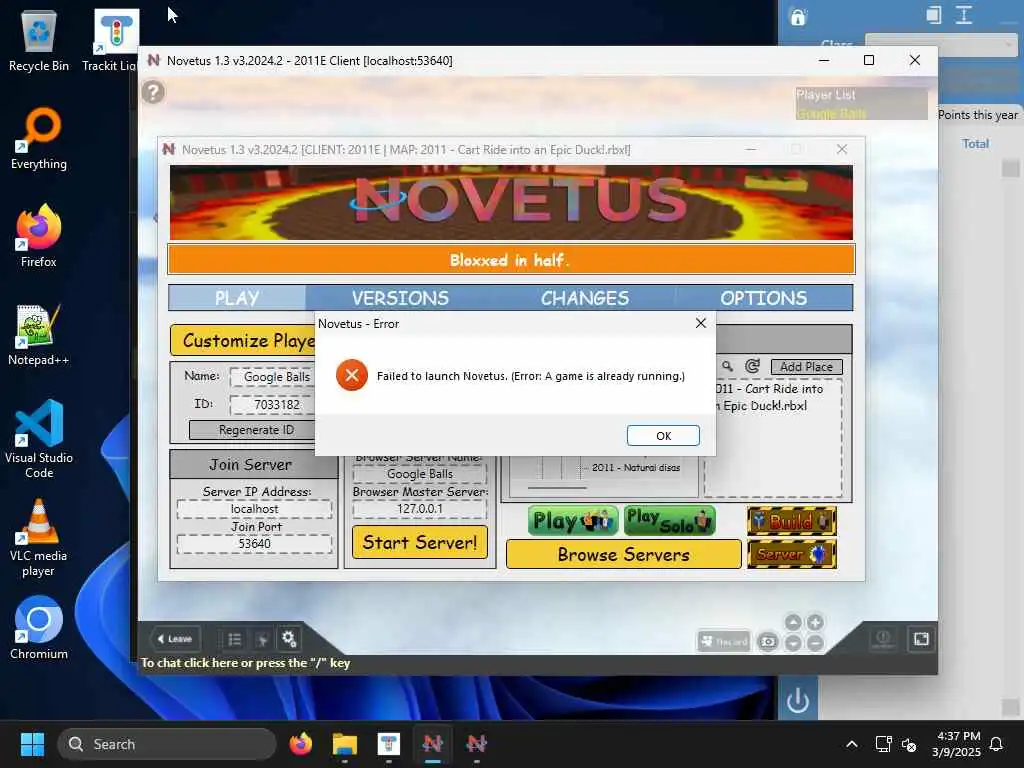Open the OPTIONS tab
Screen dimensions: 1024x768
[763, 298]
